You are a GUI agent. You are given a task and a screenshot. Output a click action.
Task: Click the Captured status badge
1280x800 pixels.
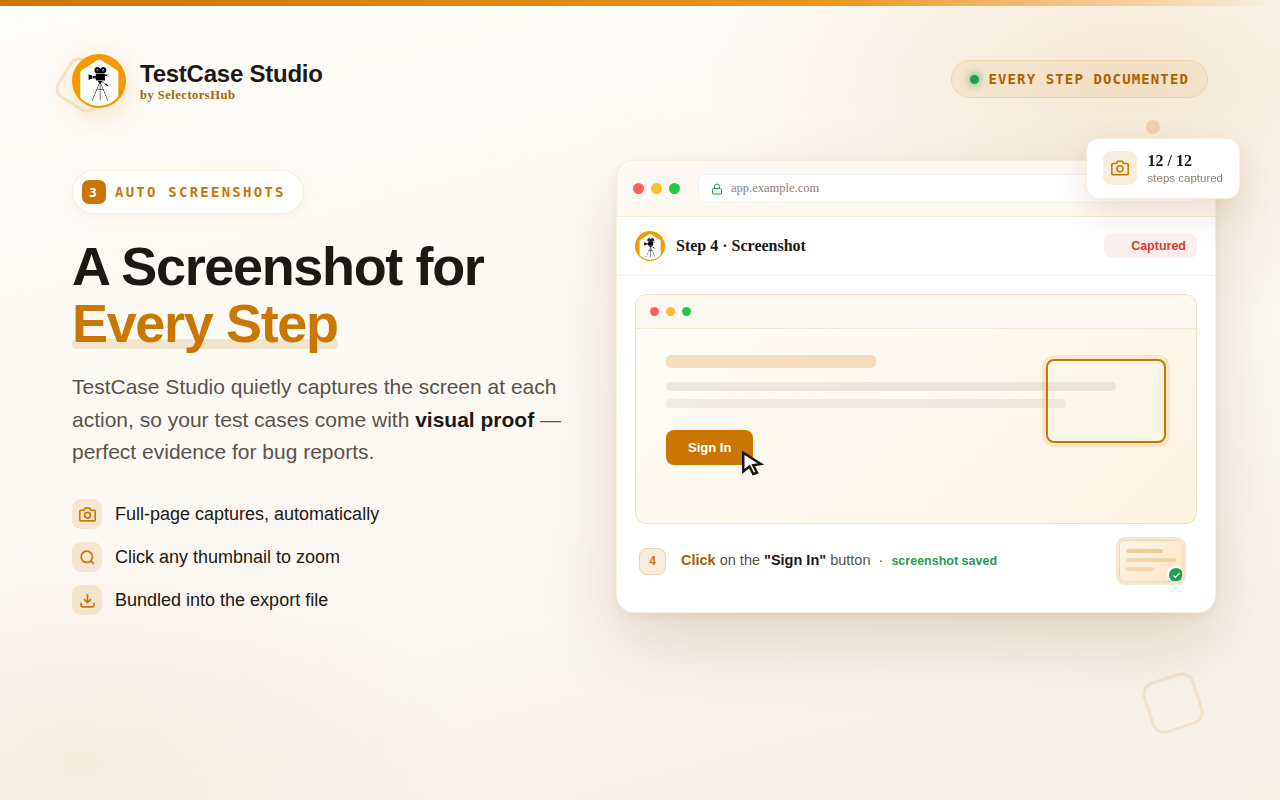[x=1150, y=246]
